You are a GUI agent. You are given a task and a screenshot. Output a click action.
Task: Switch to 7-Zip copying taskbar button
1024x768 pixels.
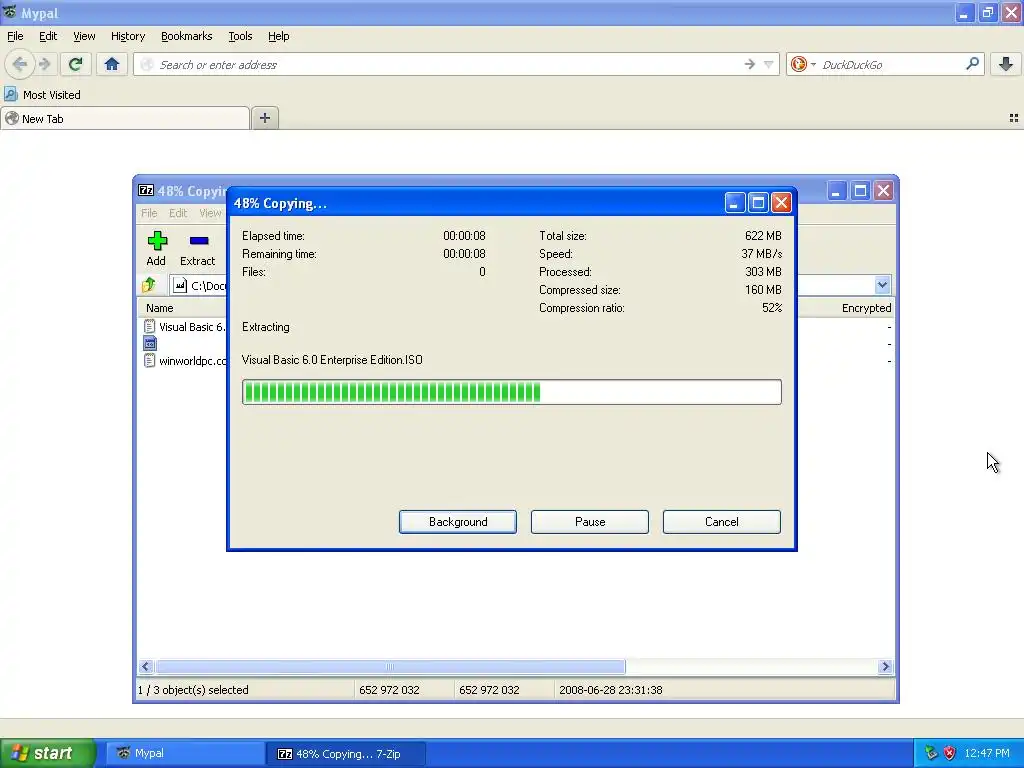(346, 754)
